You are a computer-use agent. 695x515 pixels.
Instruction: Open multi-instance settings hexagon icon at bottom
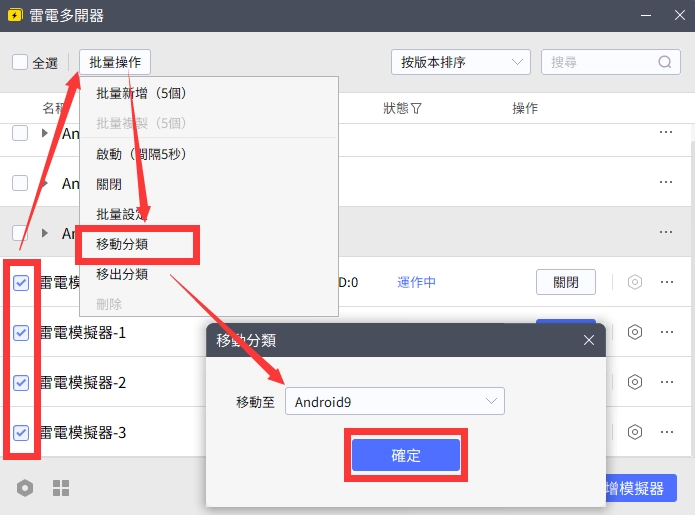[25, 488]
